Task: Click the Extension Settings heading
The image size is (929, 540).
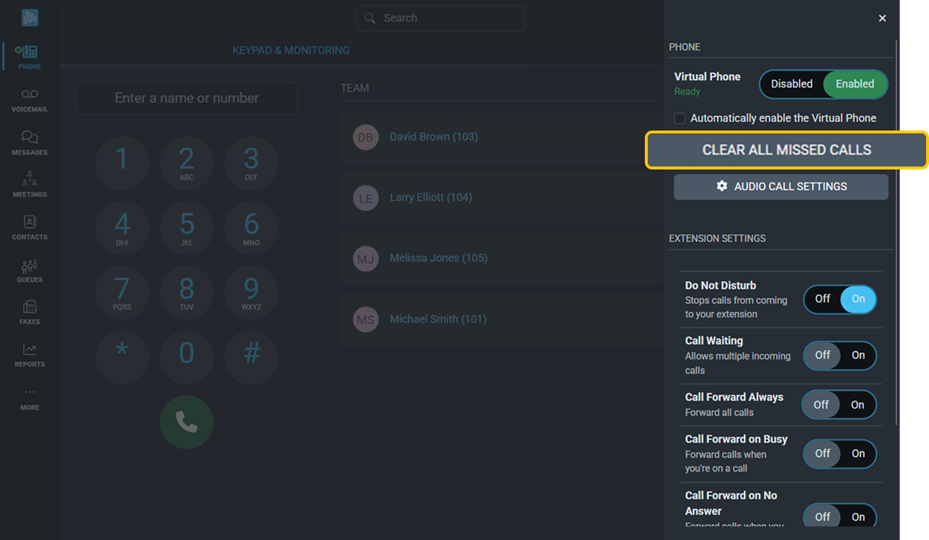Action: pos(717,238)
